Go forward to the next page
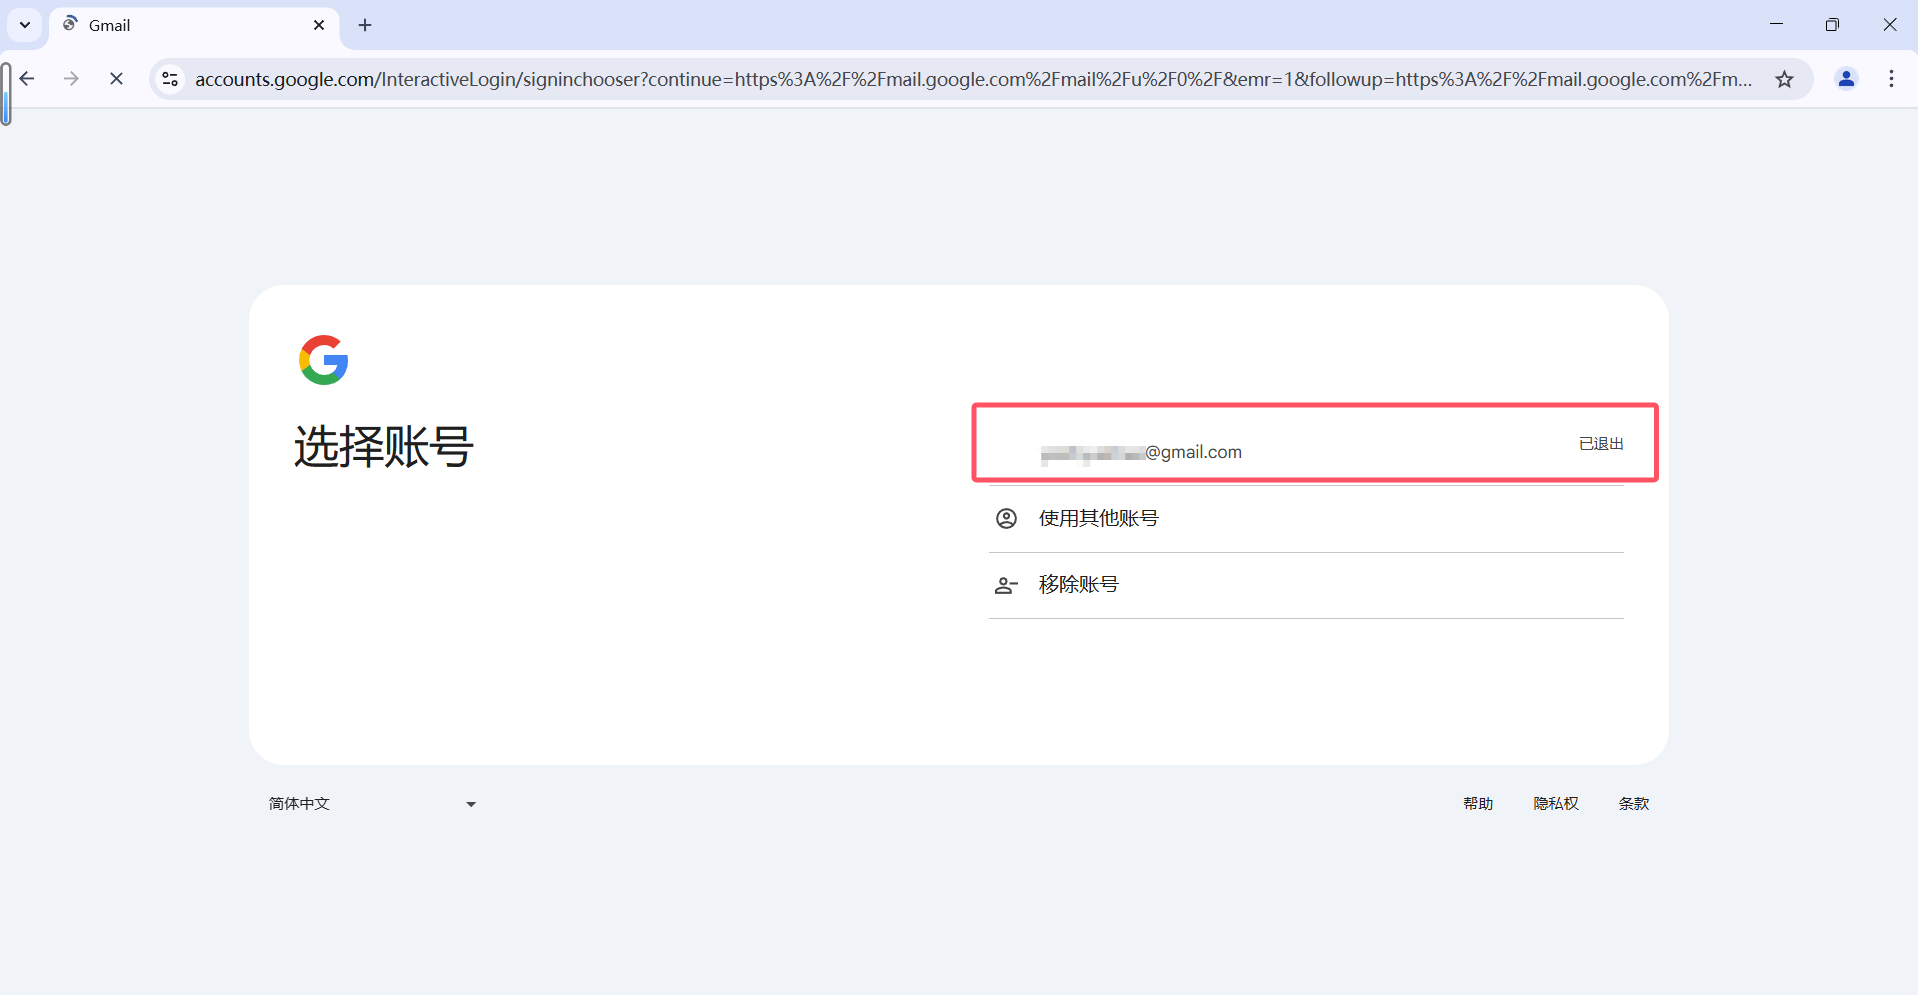 (x=71, y=79)
